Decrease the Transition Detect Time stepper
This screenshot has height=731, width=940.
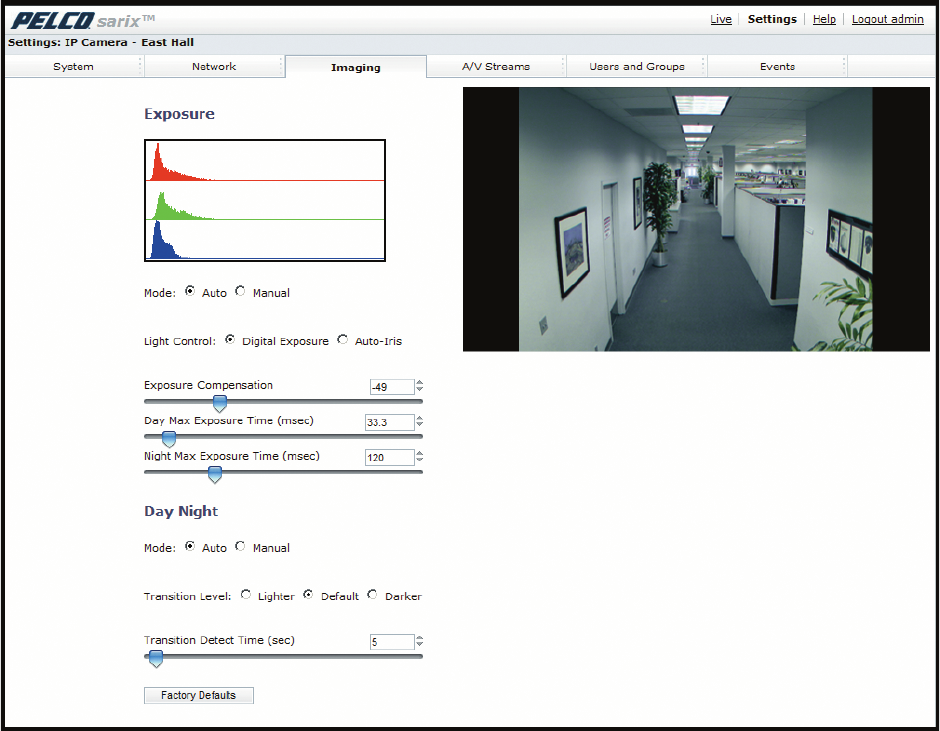[420, 646]
